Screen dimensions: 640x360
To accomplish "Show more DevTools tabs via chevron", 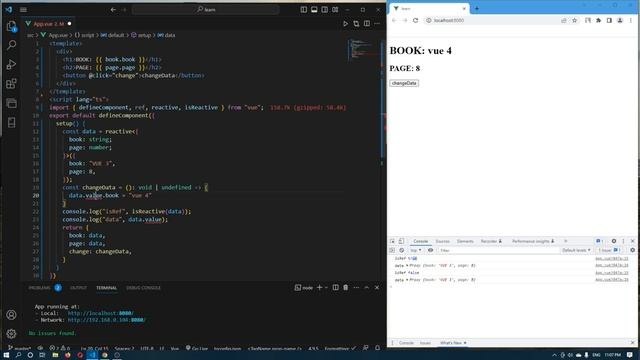I will pyautogui.click(x=566, y=241).
